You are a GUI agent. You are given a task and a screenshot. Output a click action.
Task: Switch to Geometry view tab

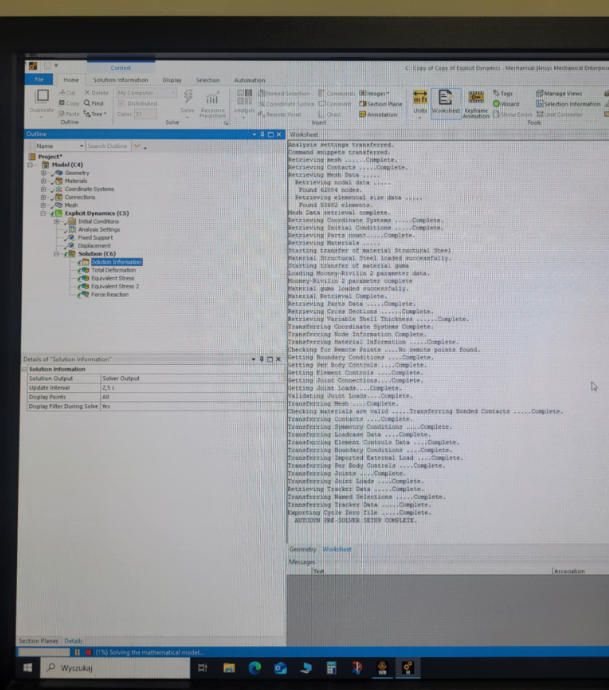coord(303,549)
